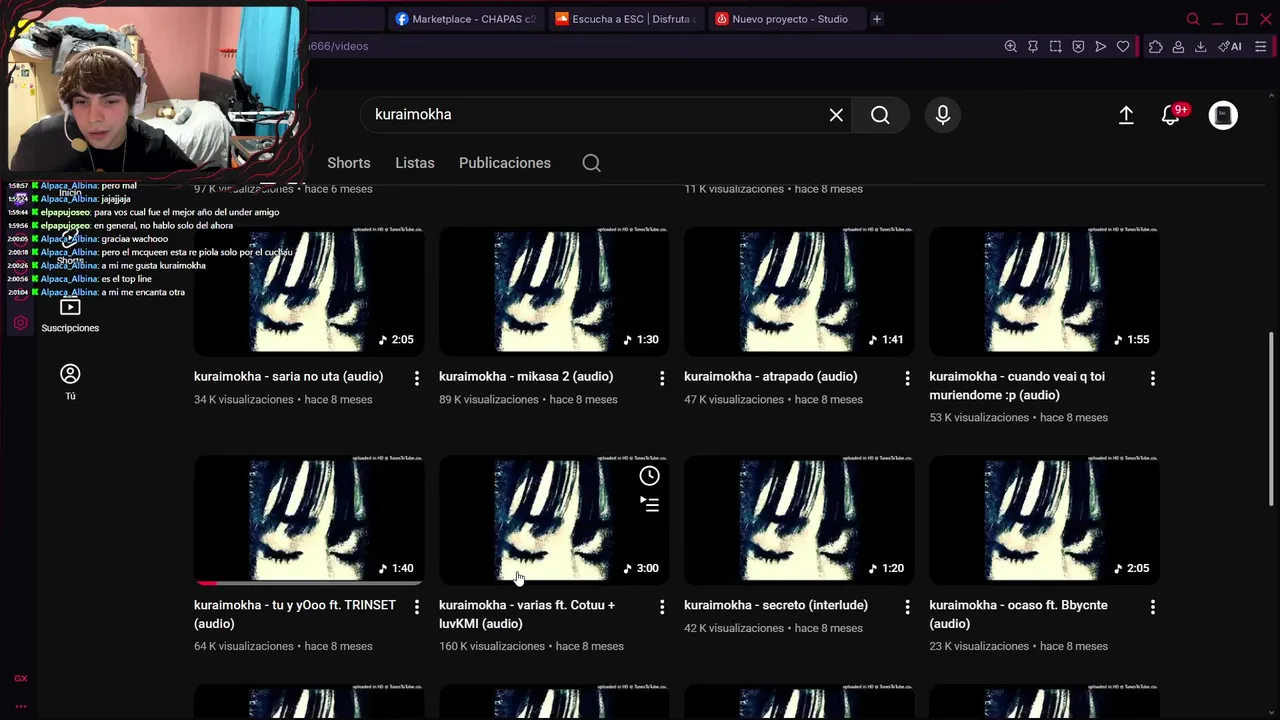Image resolution: width=1280 pixels, height=720 pixels.
Task: Click the heart bookmark icon
Action: pos(1123,46)
